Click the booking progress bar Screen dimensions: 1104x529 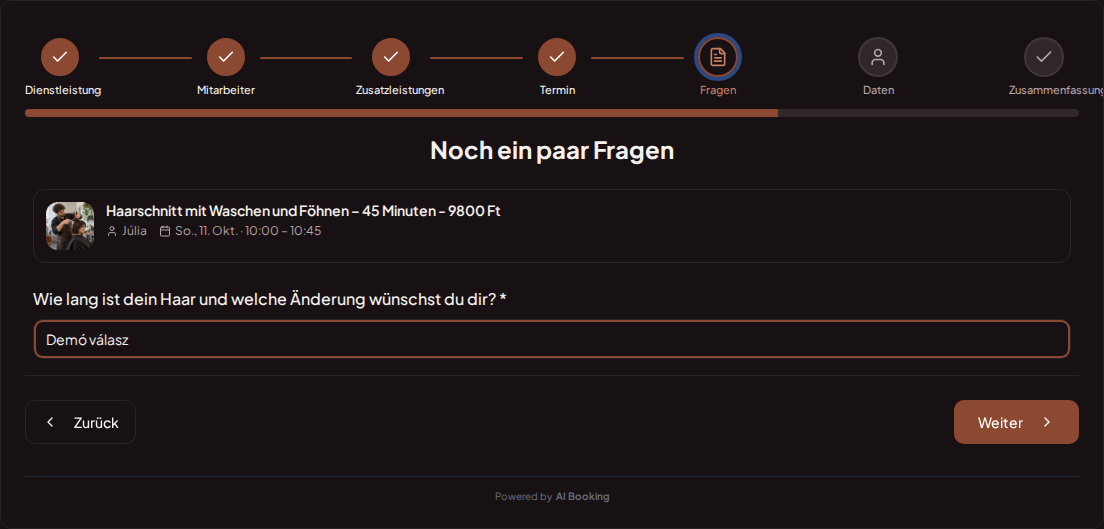click(x=552, y=113)
